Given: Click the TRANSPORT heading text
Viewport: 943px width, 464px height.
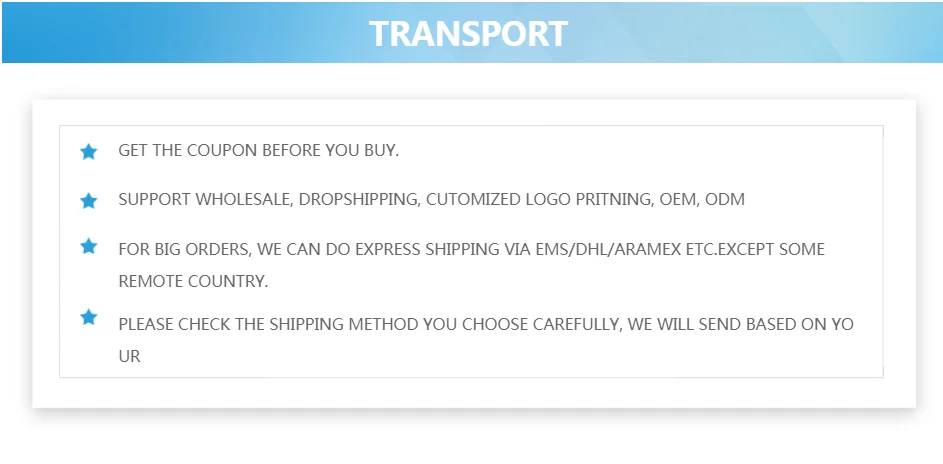Looking at the screenshot, I should (468, 33).
